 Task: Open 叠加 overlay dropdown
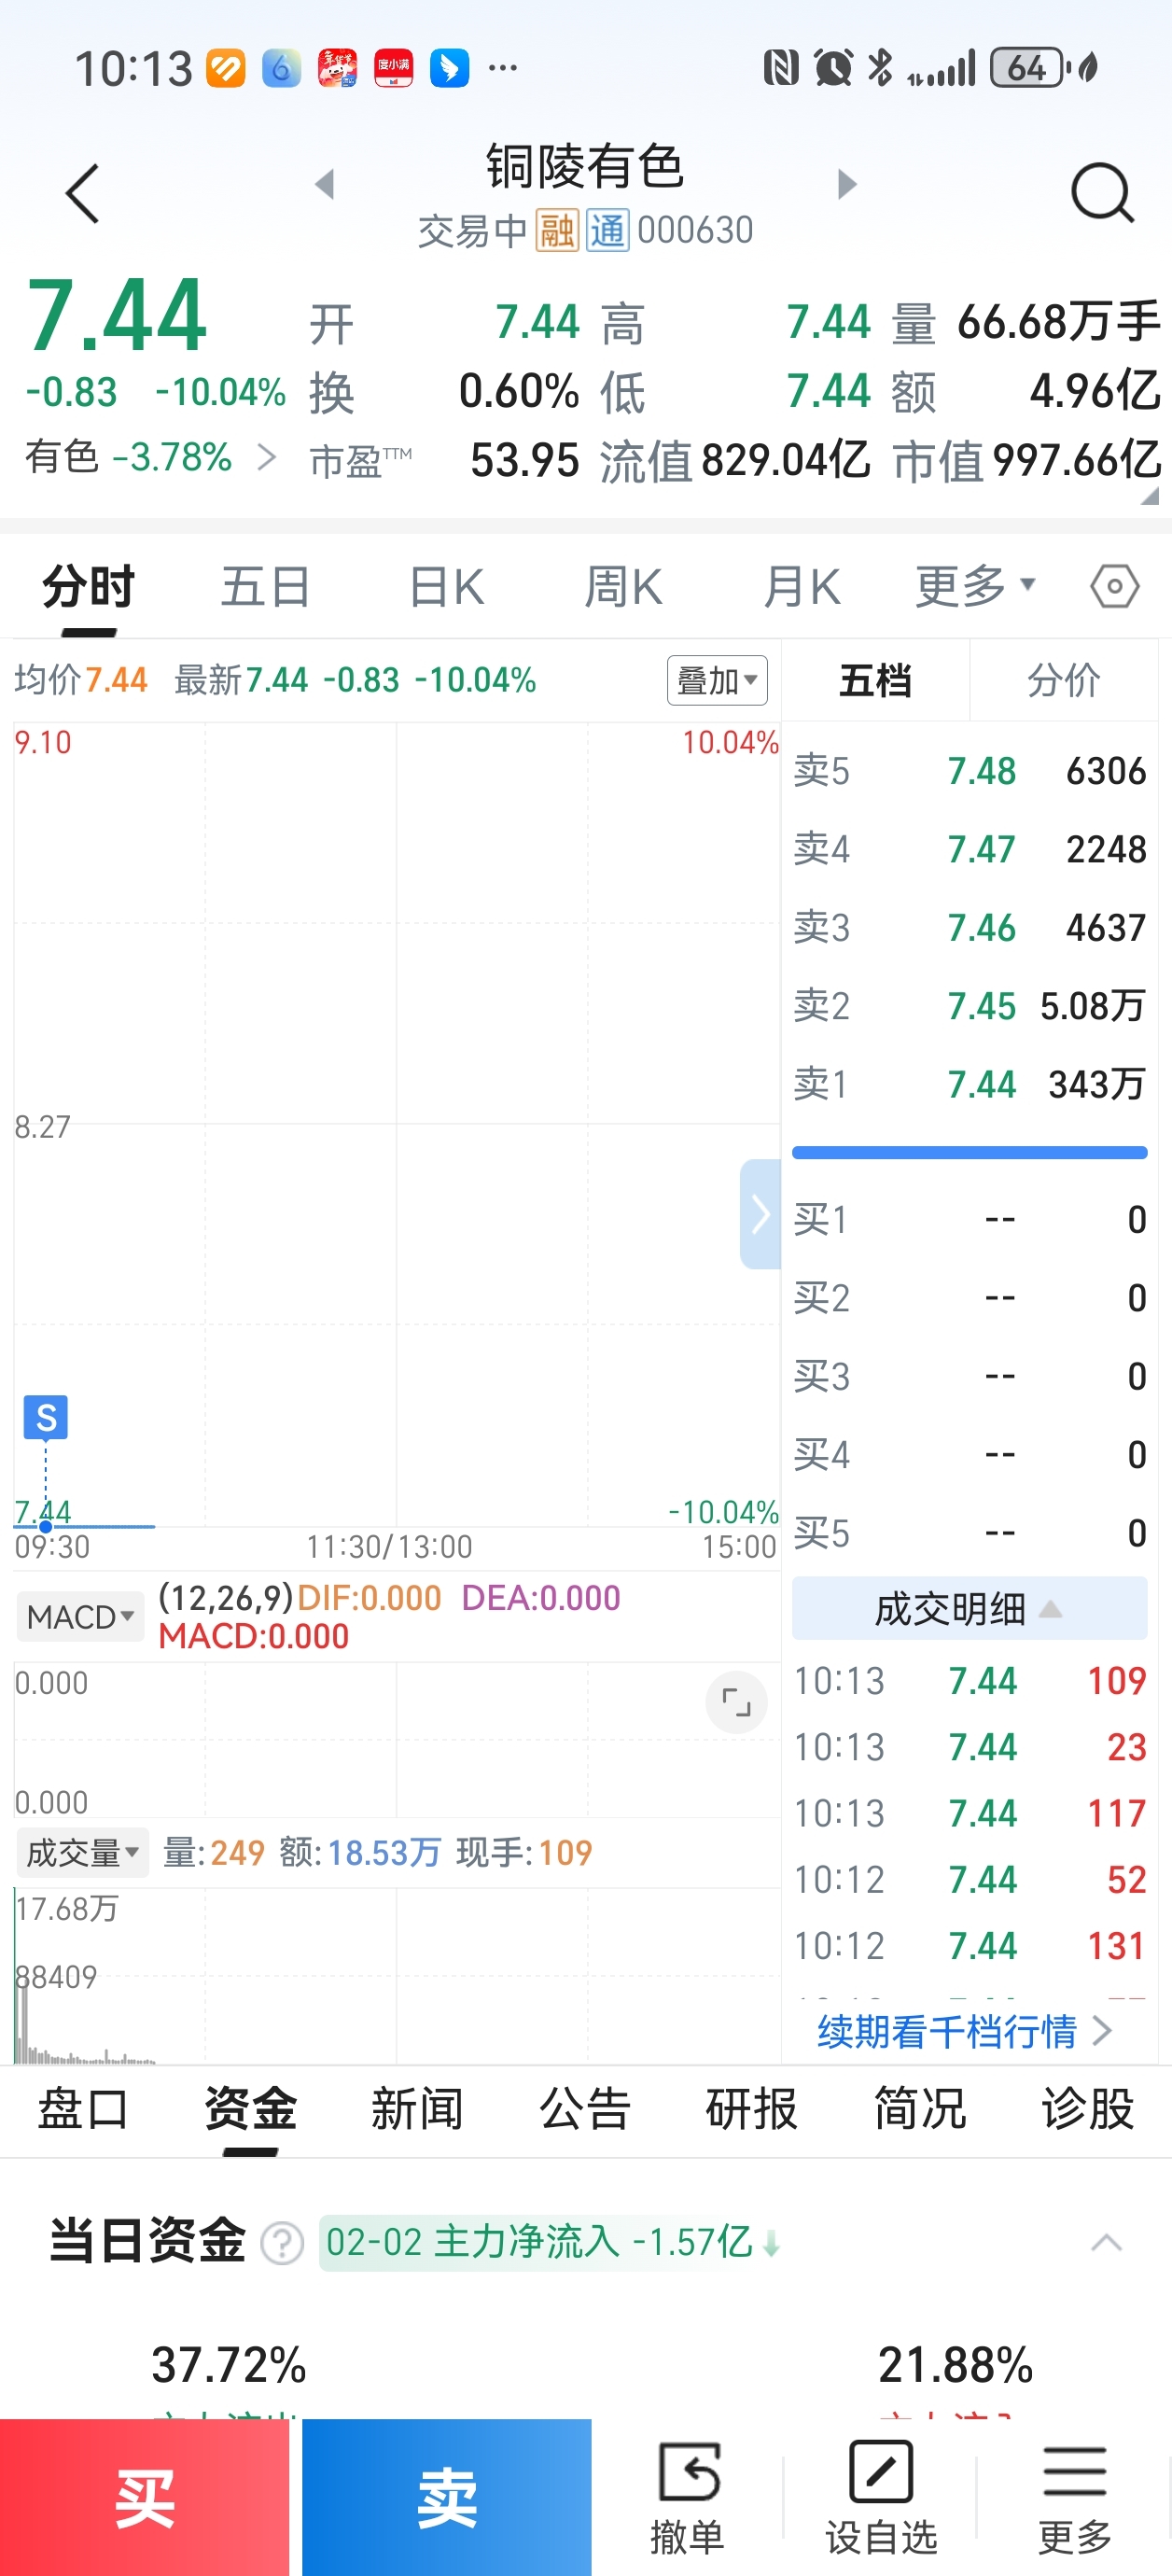coord(717,681)
